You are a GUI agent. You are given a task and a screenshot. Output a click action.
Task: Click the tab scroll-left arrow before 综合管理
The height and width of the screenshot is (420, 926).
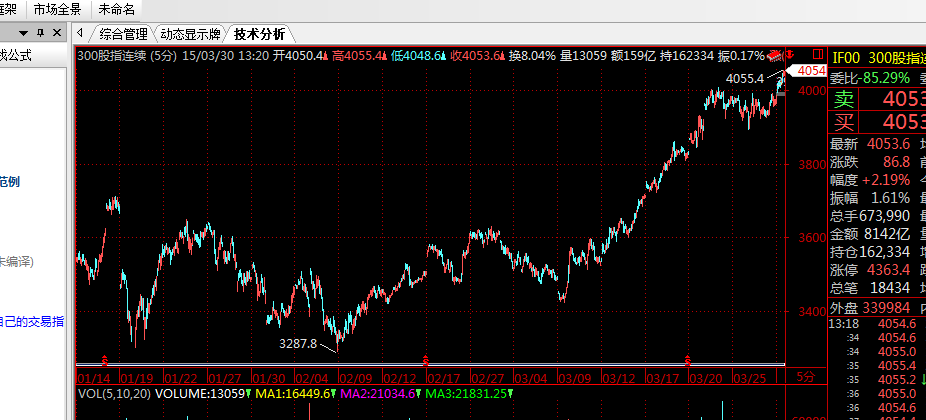[x=80, y=33]
